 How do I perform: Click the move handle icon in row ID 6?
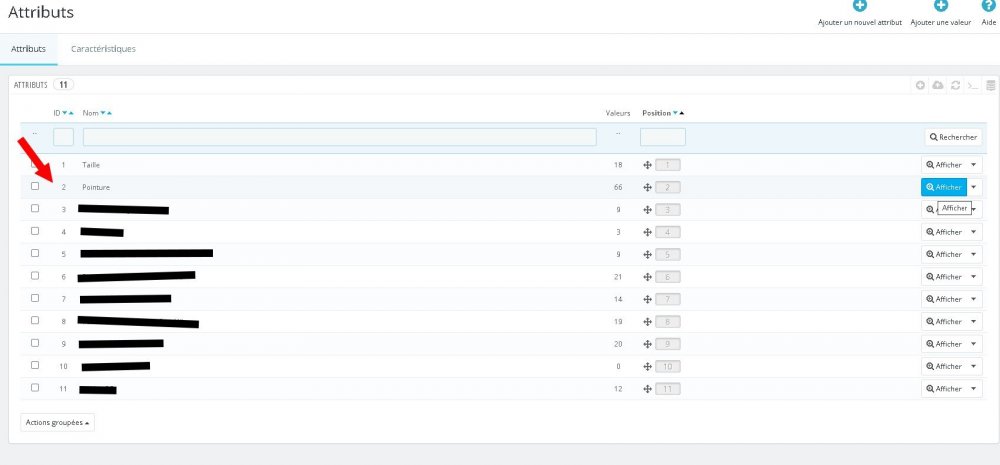(647, 277)
